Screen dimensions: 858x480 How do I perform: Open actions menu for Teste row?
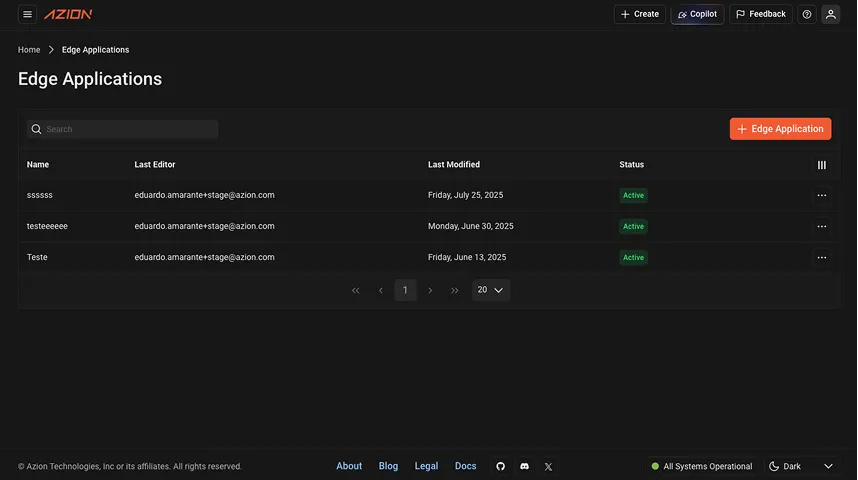pyautogui.click(x=821, y=258)
